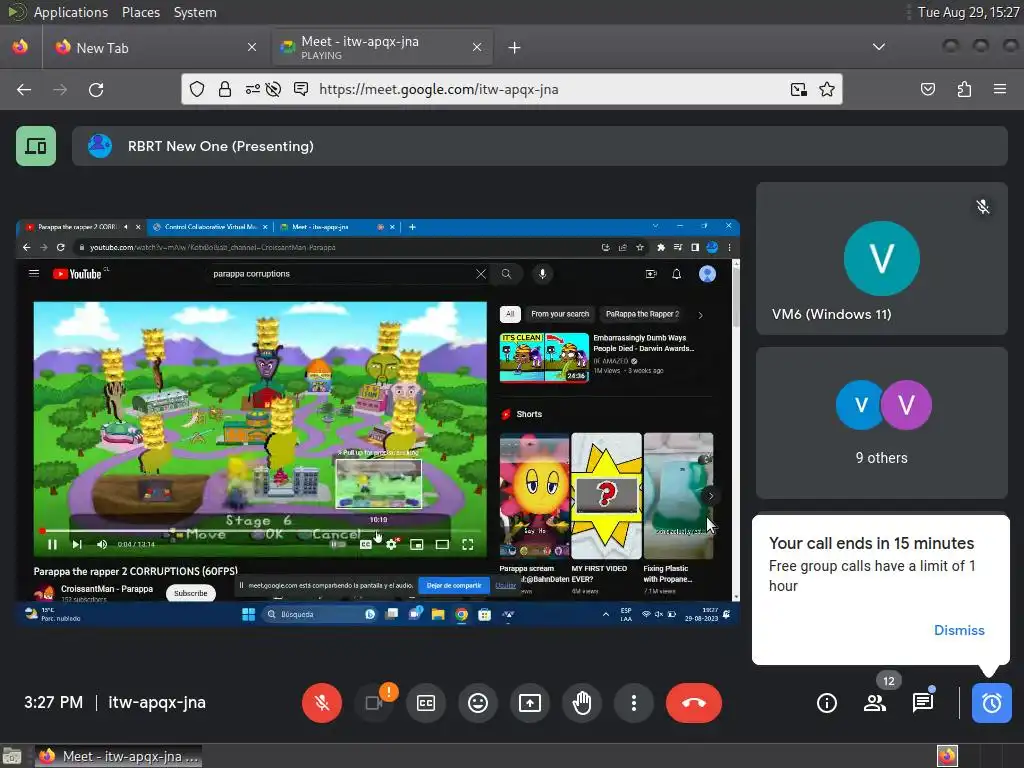The image size is (1024, 768).
Task: Click the microphone muted icon on VM6 tile
Action: 983,207
